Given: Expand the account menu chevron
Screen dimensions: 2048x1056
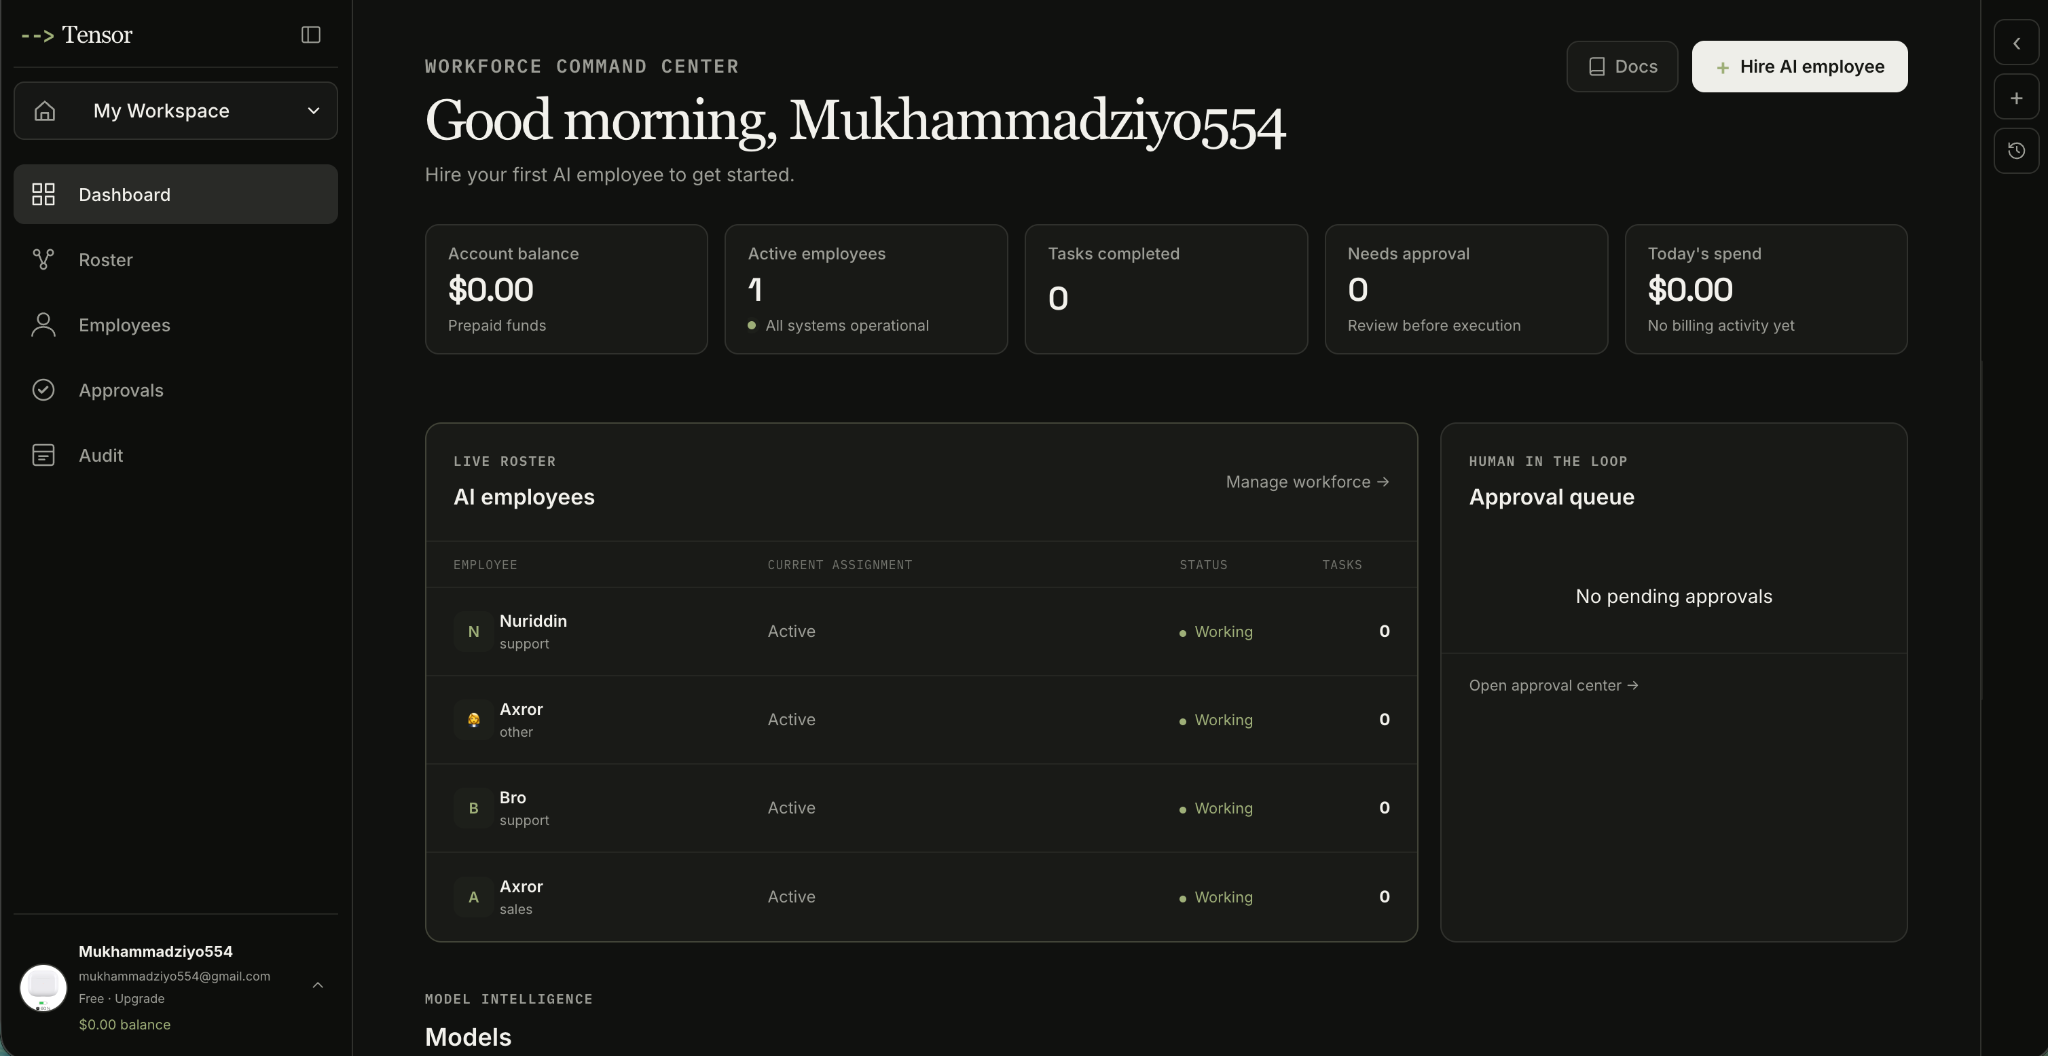Looking at the screenshot, I should [317, 986].
